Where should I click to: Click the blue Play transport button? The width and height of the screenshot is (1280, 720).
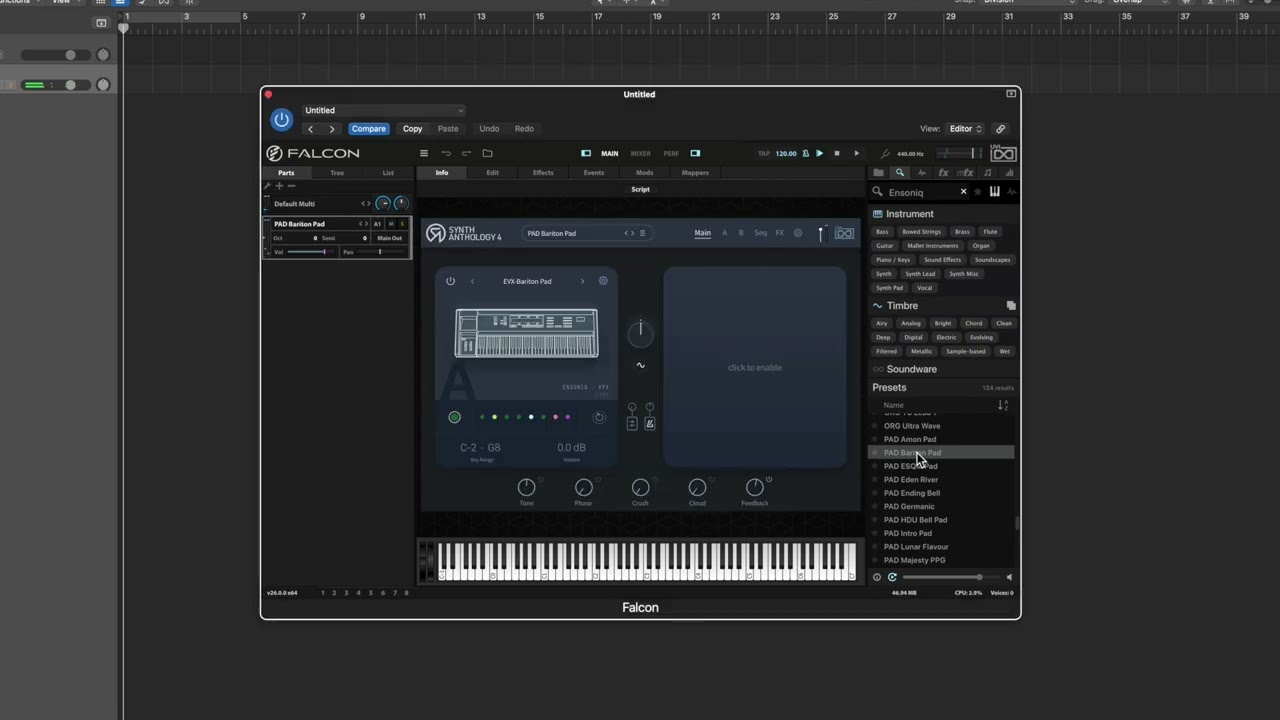point(819,153)
